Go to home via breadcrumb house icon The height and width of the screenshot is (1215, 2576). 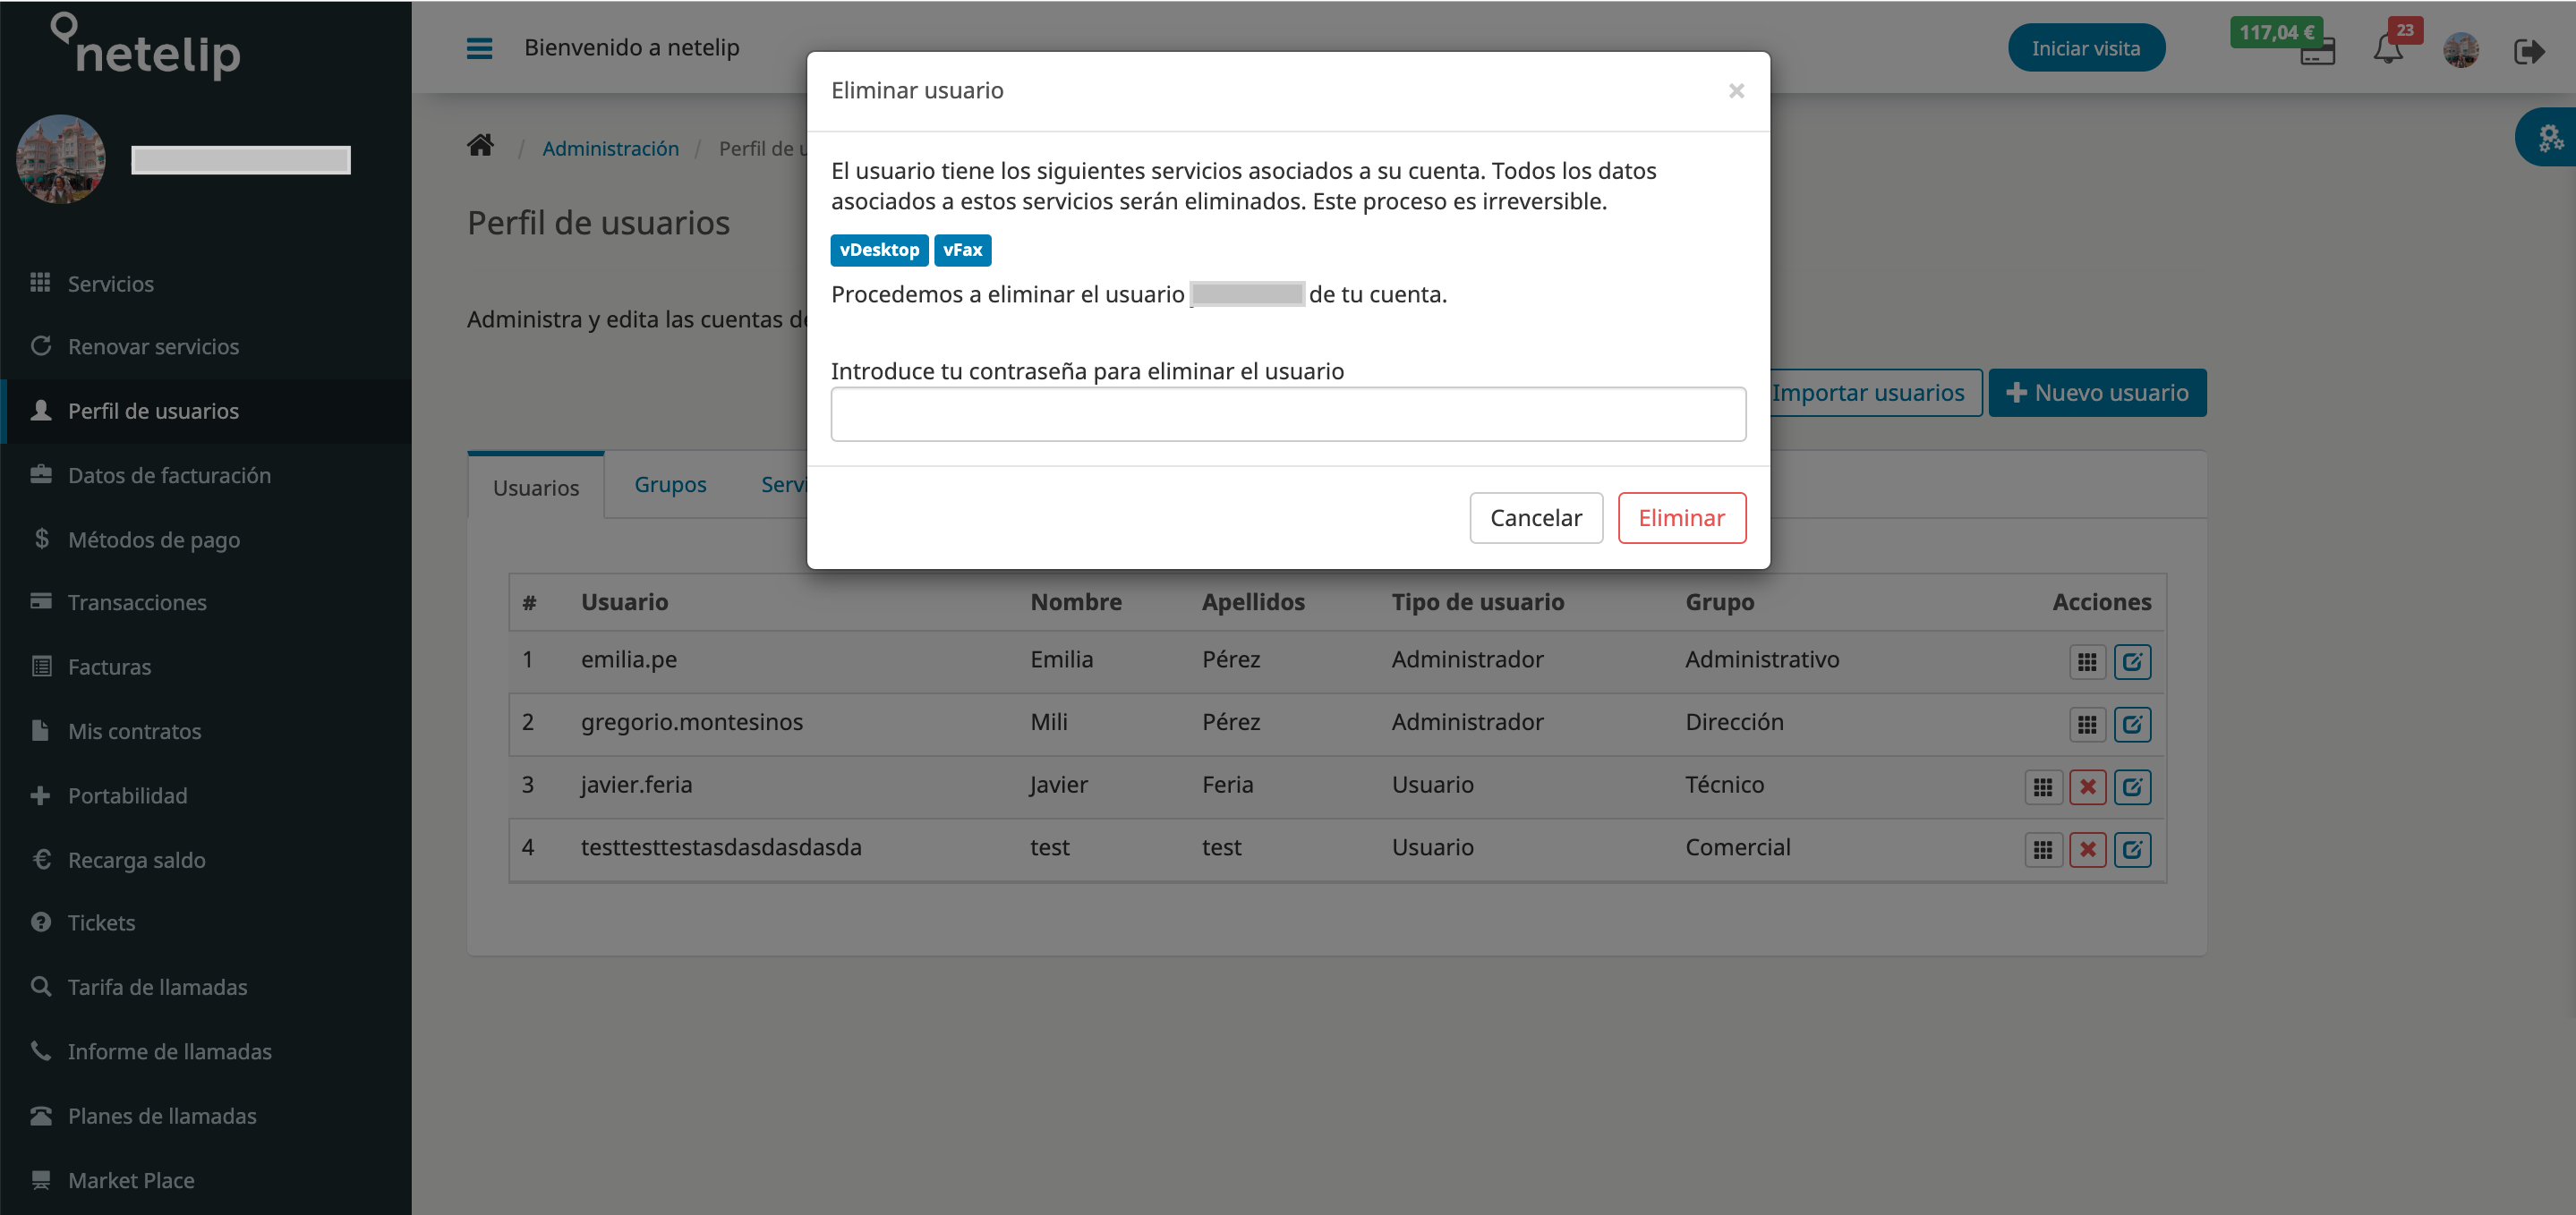(x=480, y=146)
